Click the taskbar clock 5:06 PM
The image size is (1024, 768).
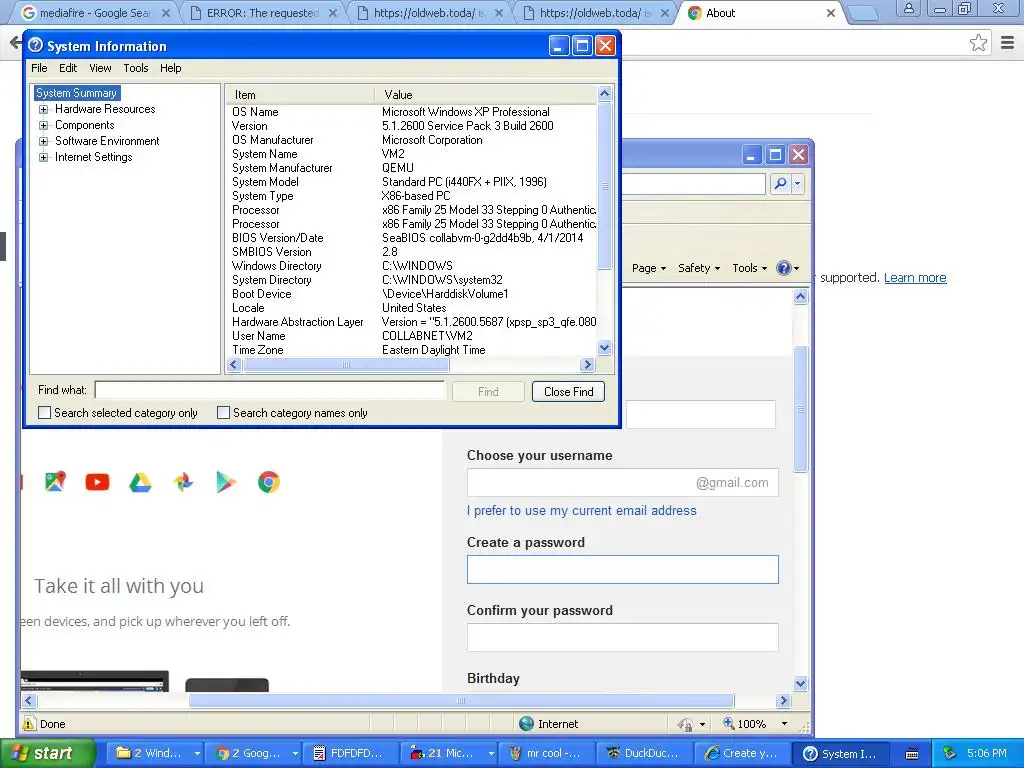(987, 753)
